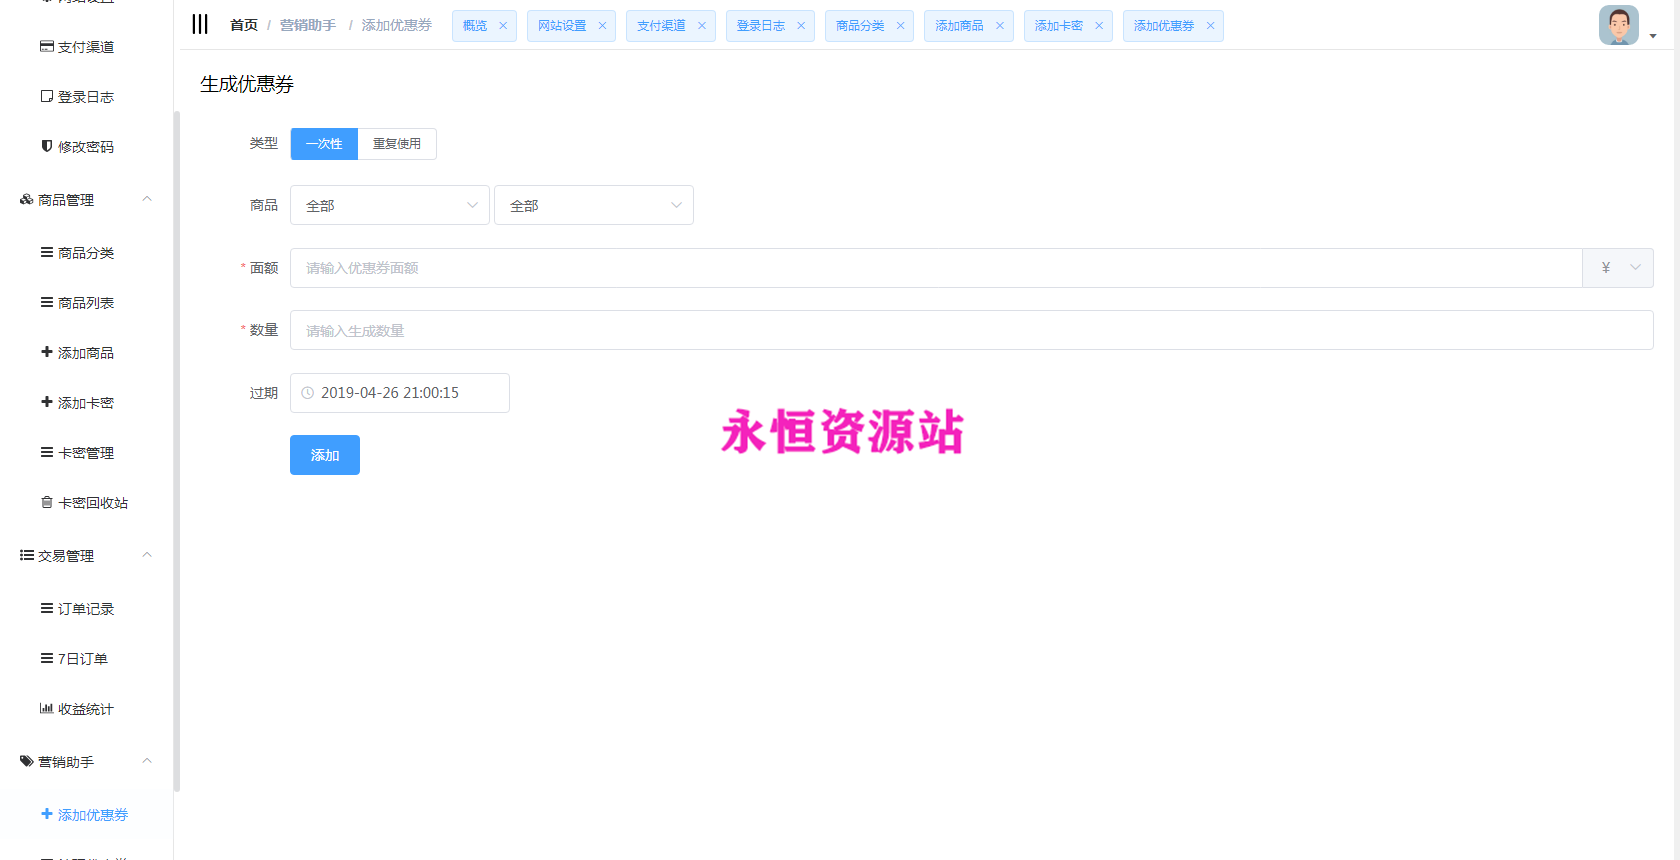Open the first 全部 product dropdown
The height and width of the screenshot is (860, 1680).
390,205
